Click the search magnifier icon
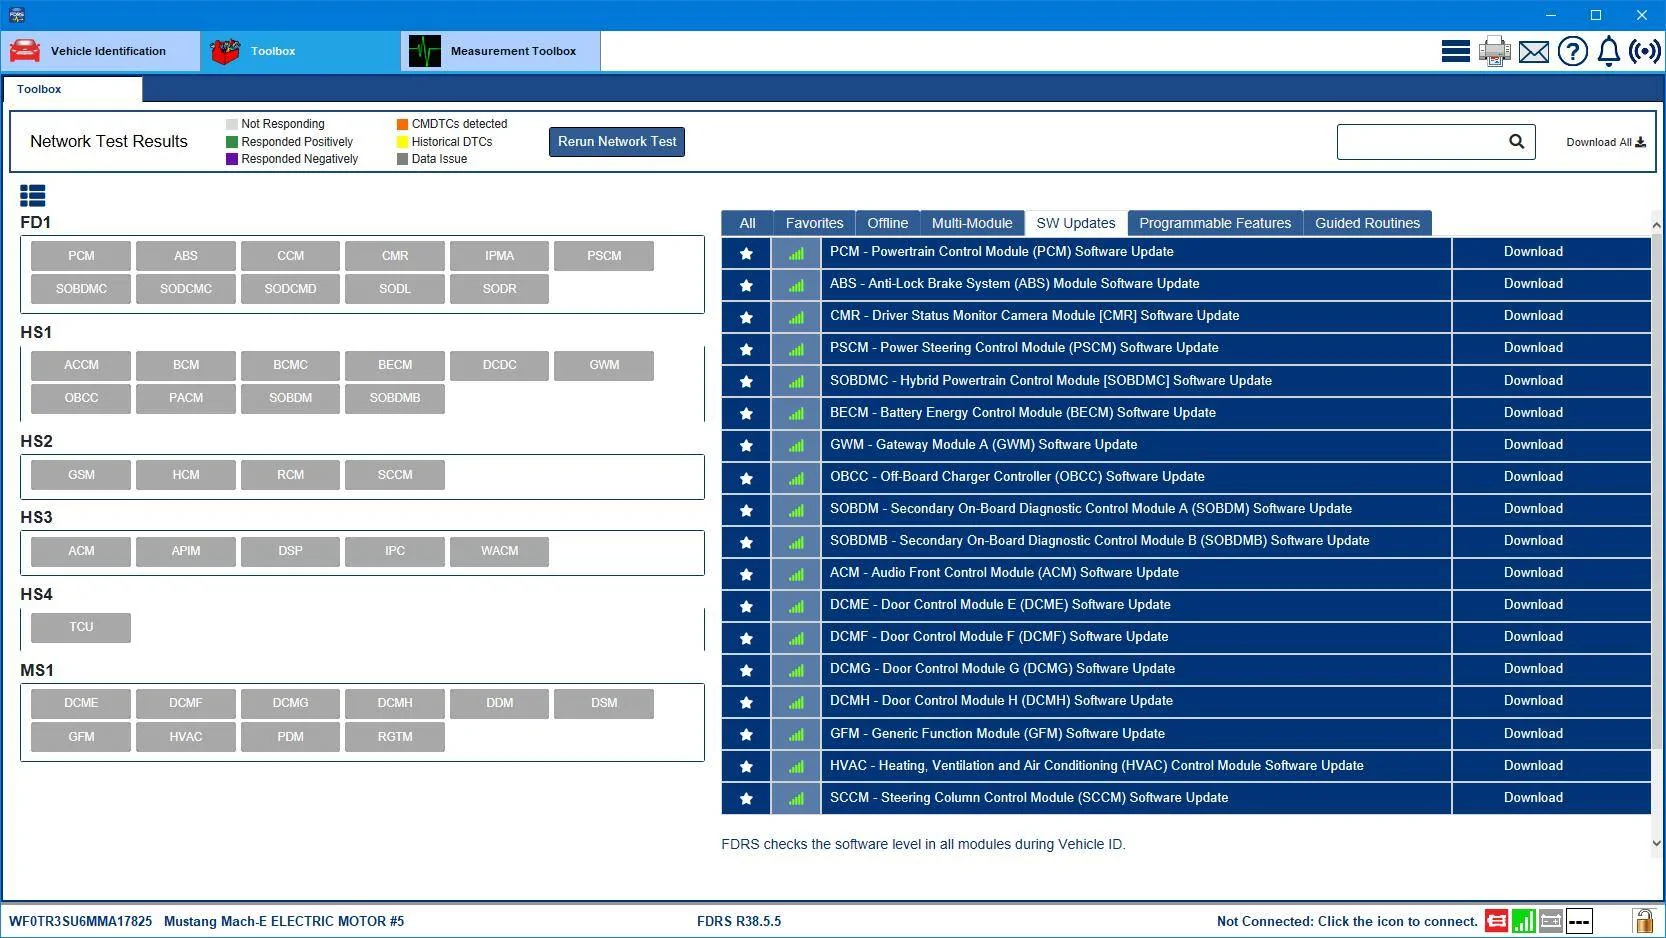Image resolution: width=1666 pixels, height=938 pixels. (x=1516, y=142)
